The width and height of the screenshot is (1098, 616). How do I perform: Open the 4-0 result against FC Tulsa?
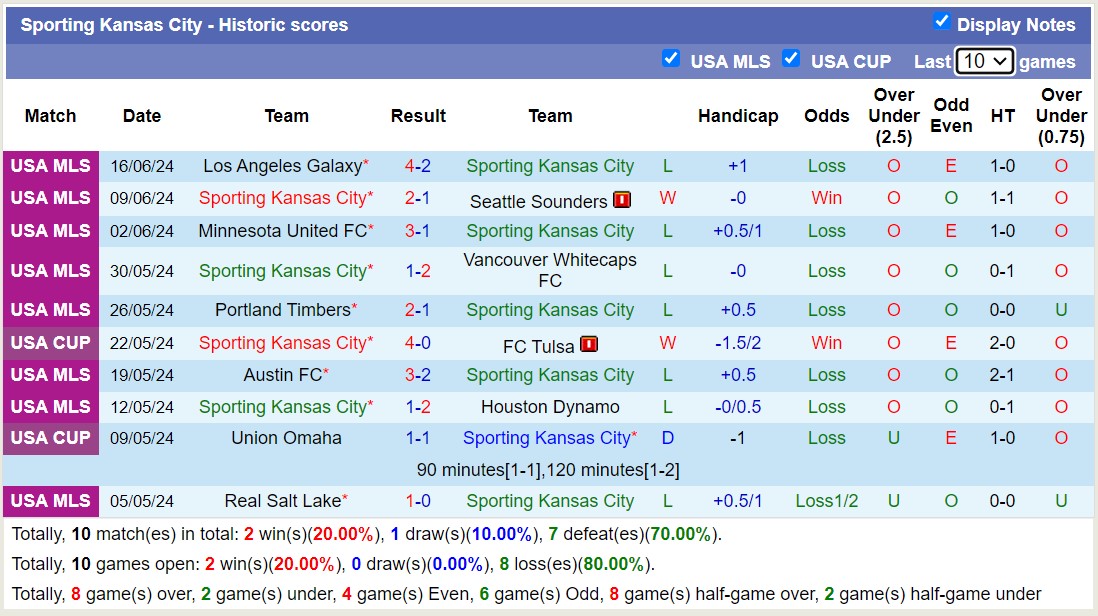418,343
